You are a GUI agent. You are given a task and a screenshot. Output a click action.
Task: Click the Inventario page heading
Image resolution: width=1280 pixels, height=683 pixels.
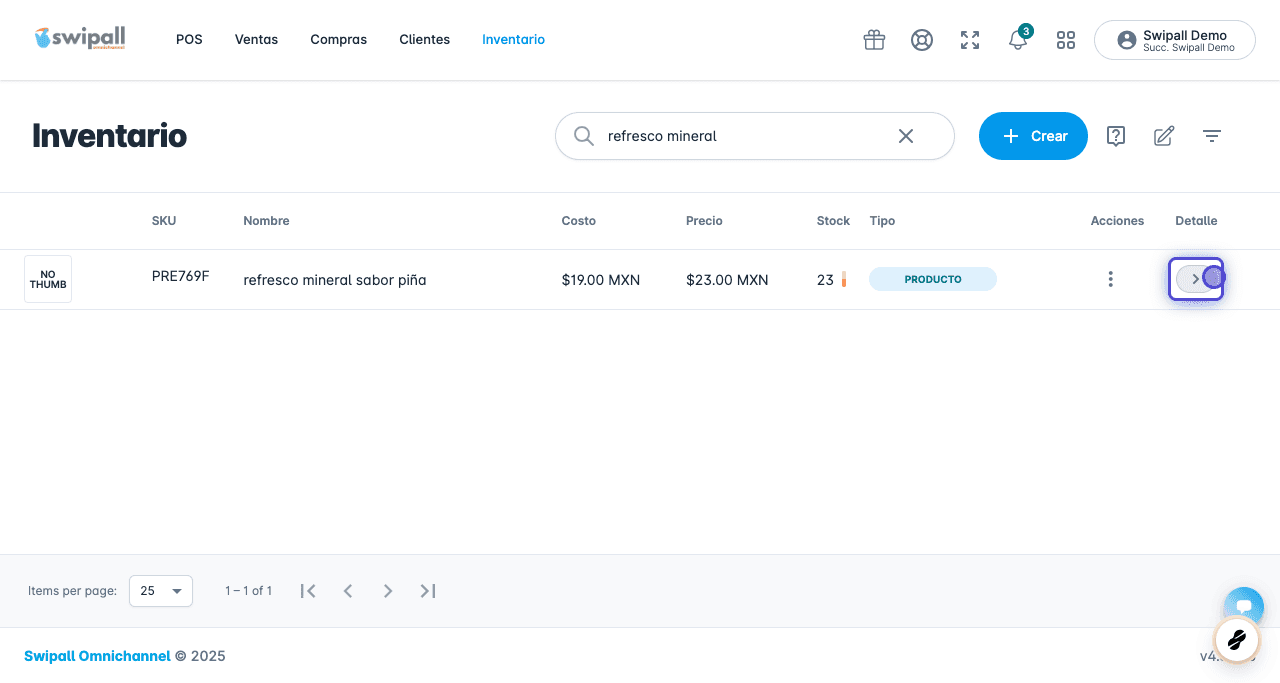click(109, 136)
